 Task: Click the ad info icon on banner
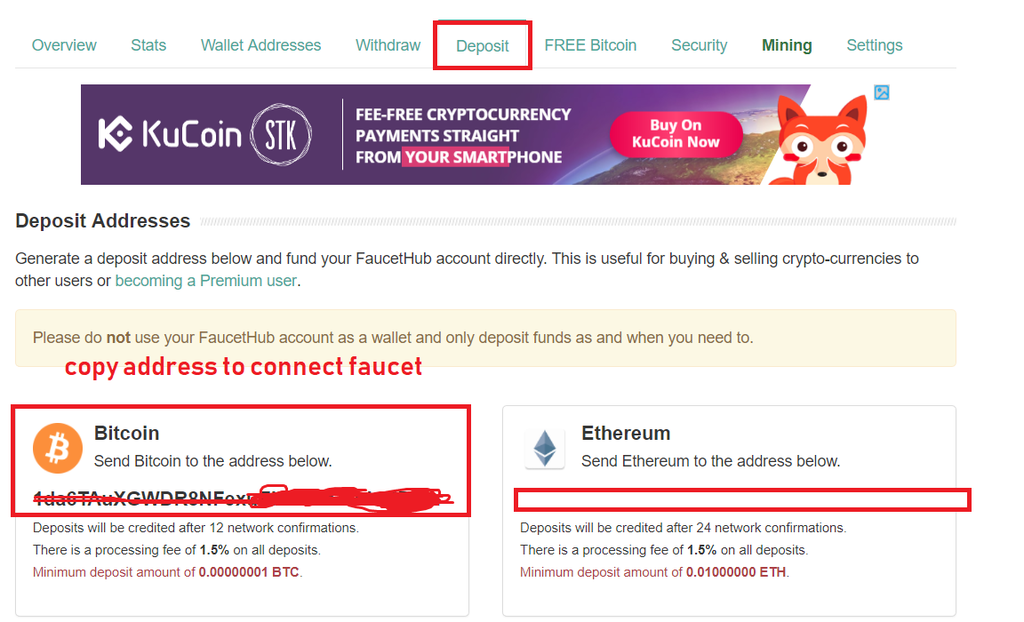click(x=881, y=93)
